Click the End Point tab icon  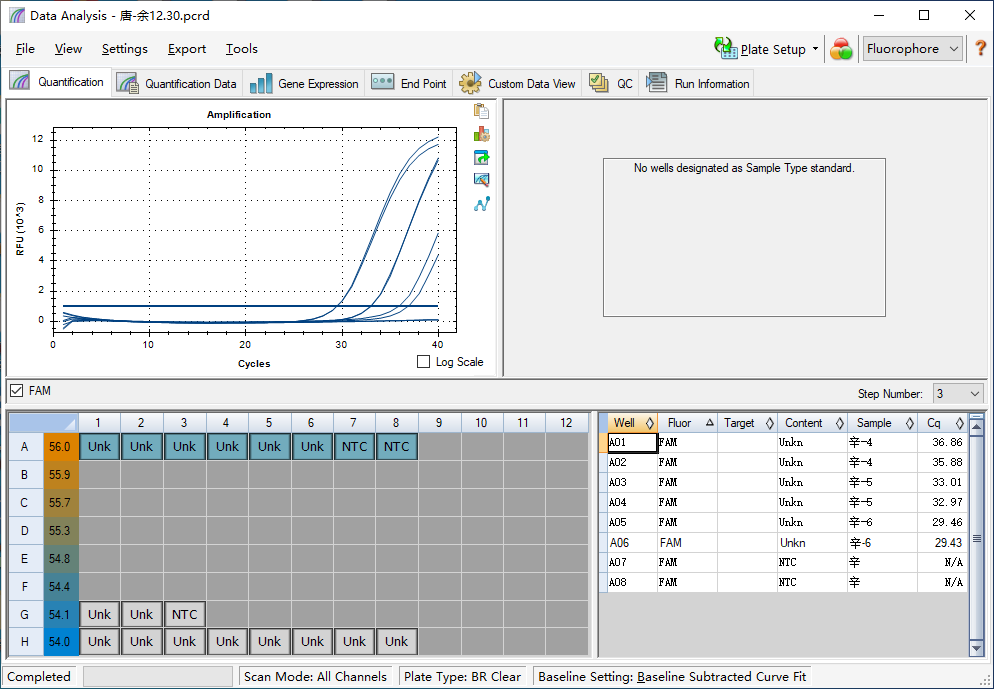coord(382,82)
